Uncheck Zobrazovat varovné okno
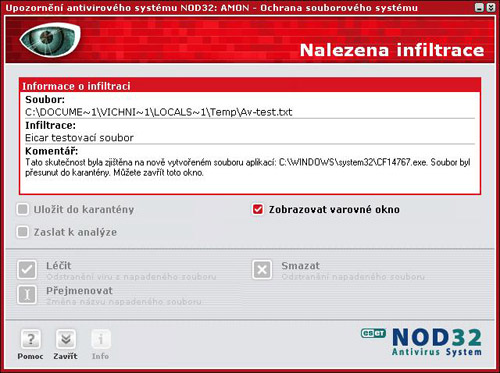Image resolution: width=500 pixels, height=373 pixels. tap(258, 209)
